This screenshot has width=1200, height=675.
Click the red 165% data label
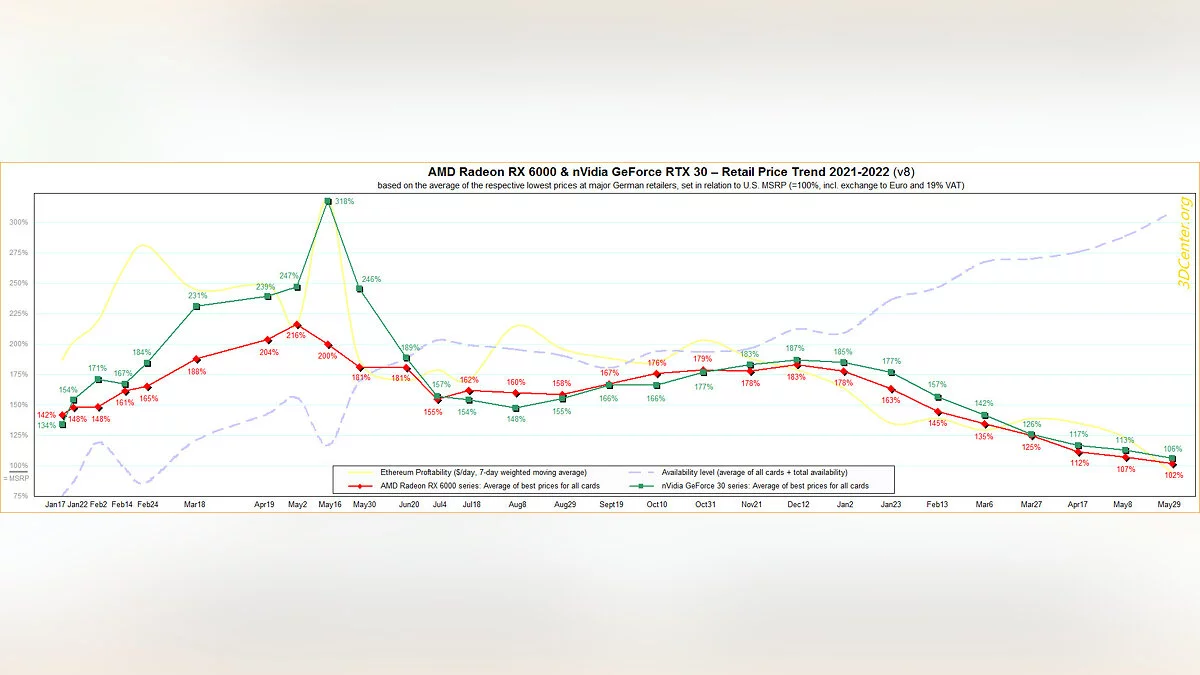coord(149,399)
